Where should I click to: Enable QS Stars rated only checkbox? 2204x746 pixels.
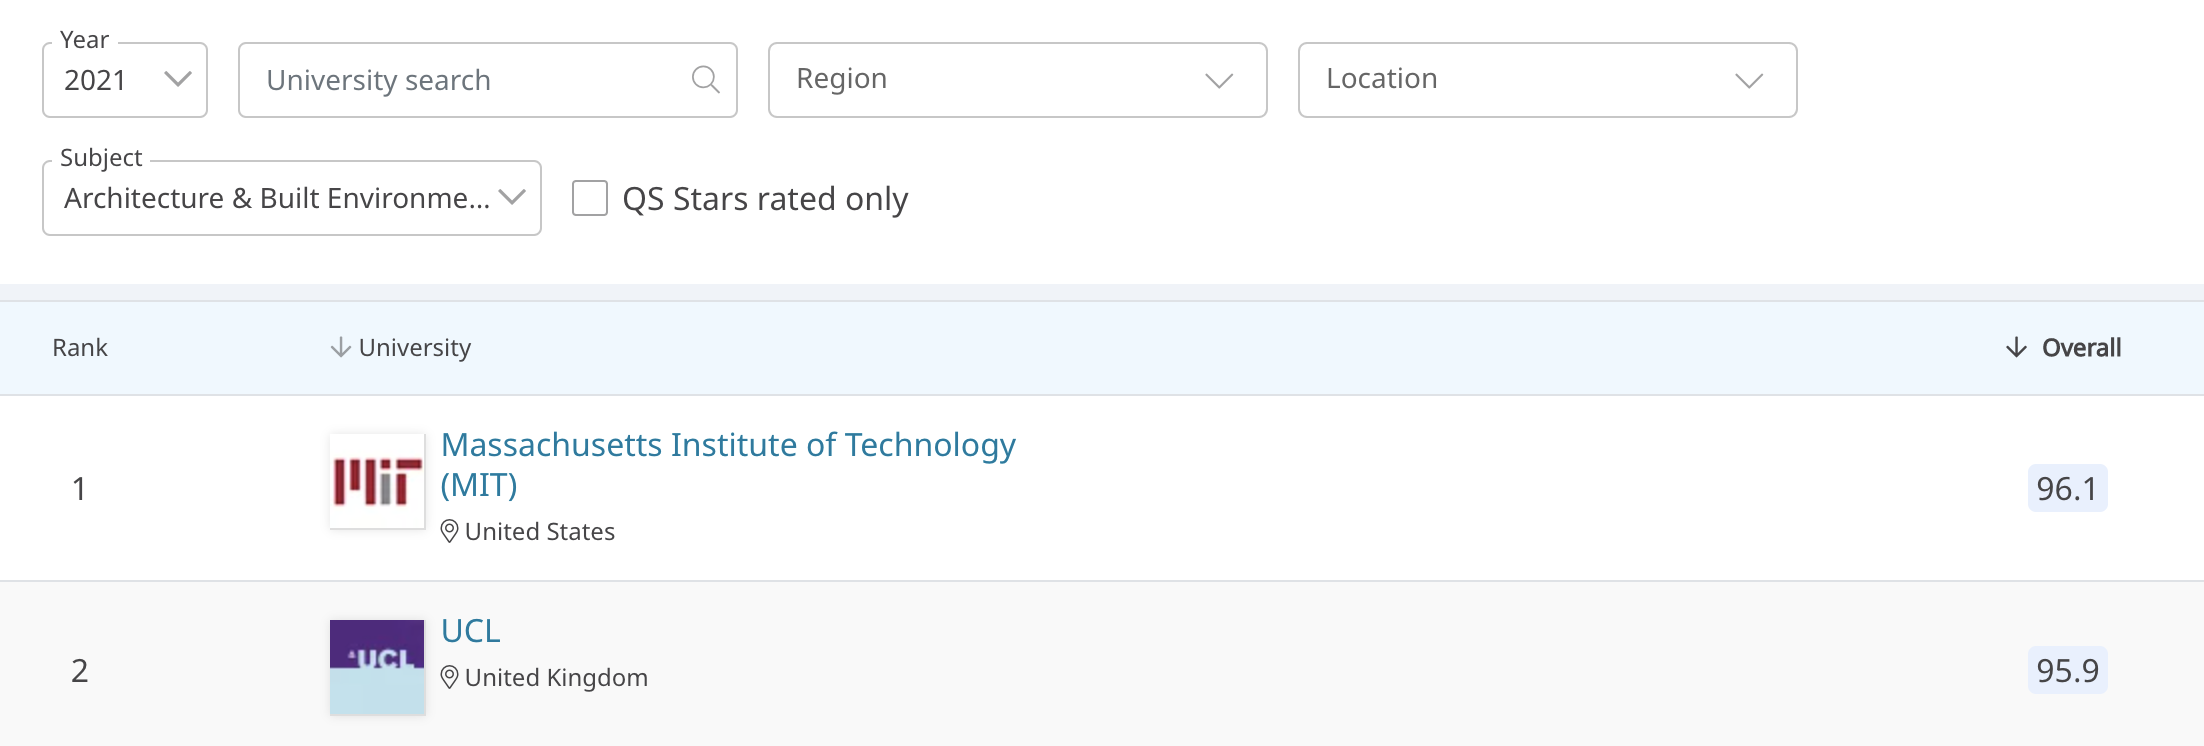[590, 198]
